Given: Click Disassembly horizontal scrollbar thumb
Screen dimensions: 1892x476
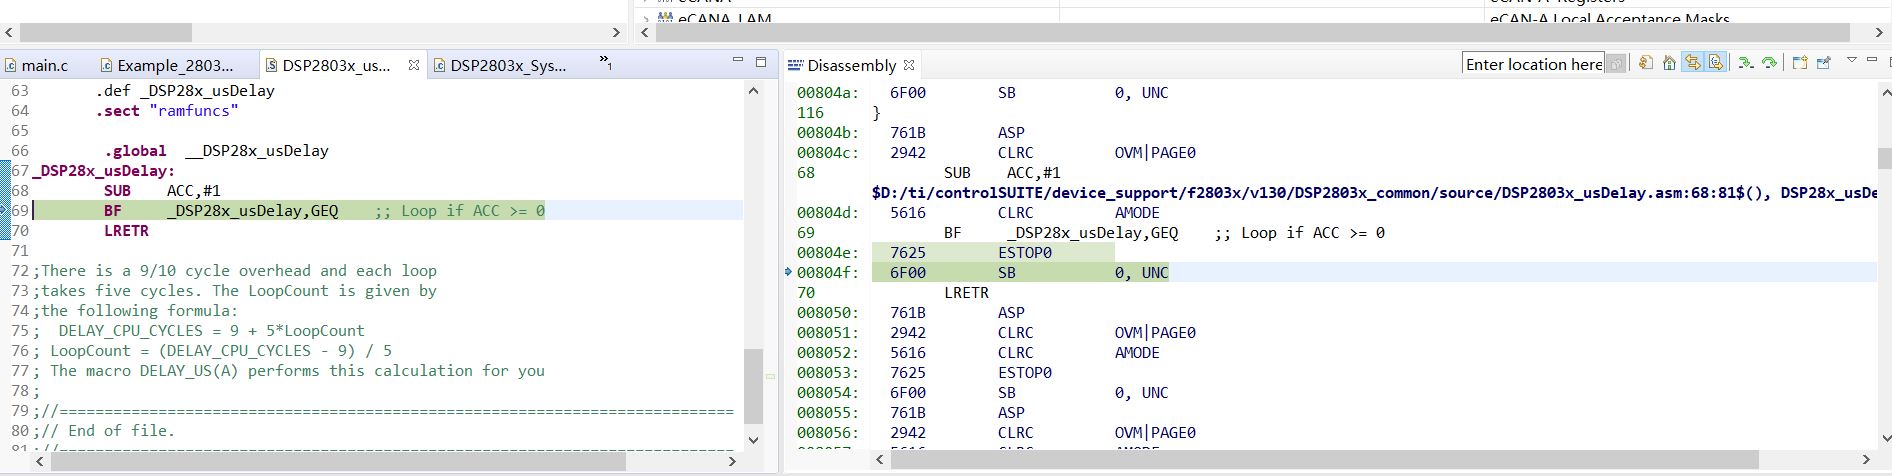Looking at the screenshot, I should coord(1325,460).
